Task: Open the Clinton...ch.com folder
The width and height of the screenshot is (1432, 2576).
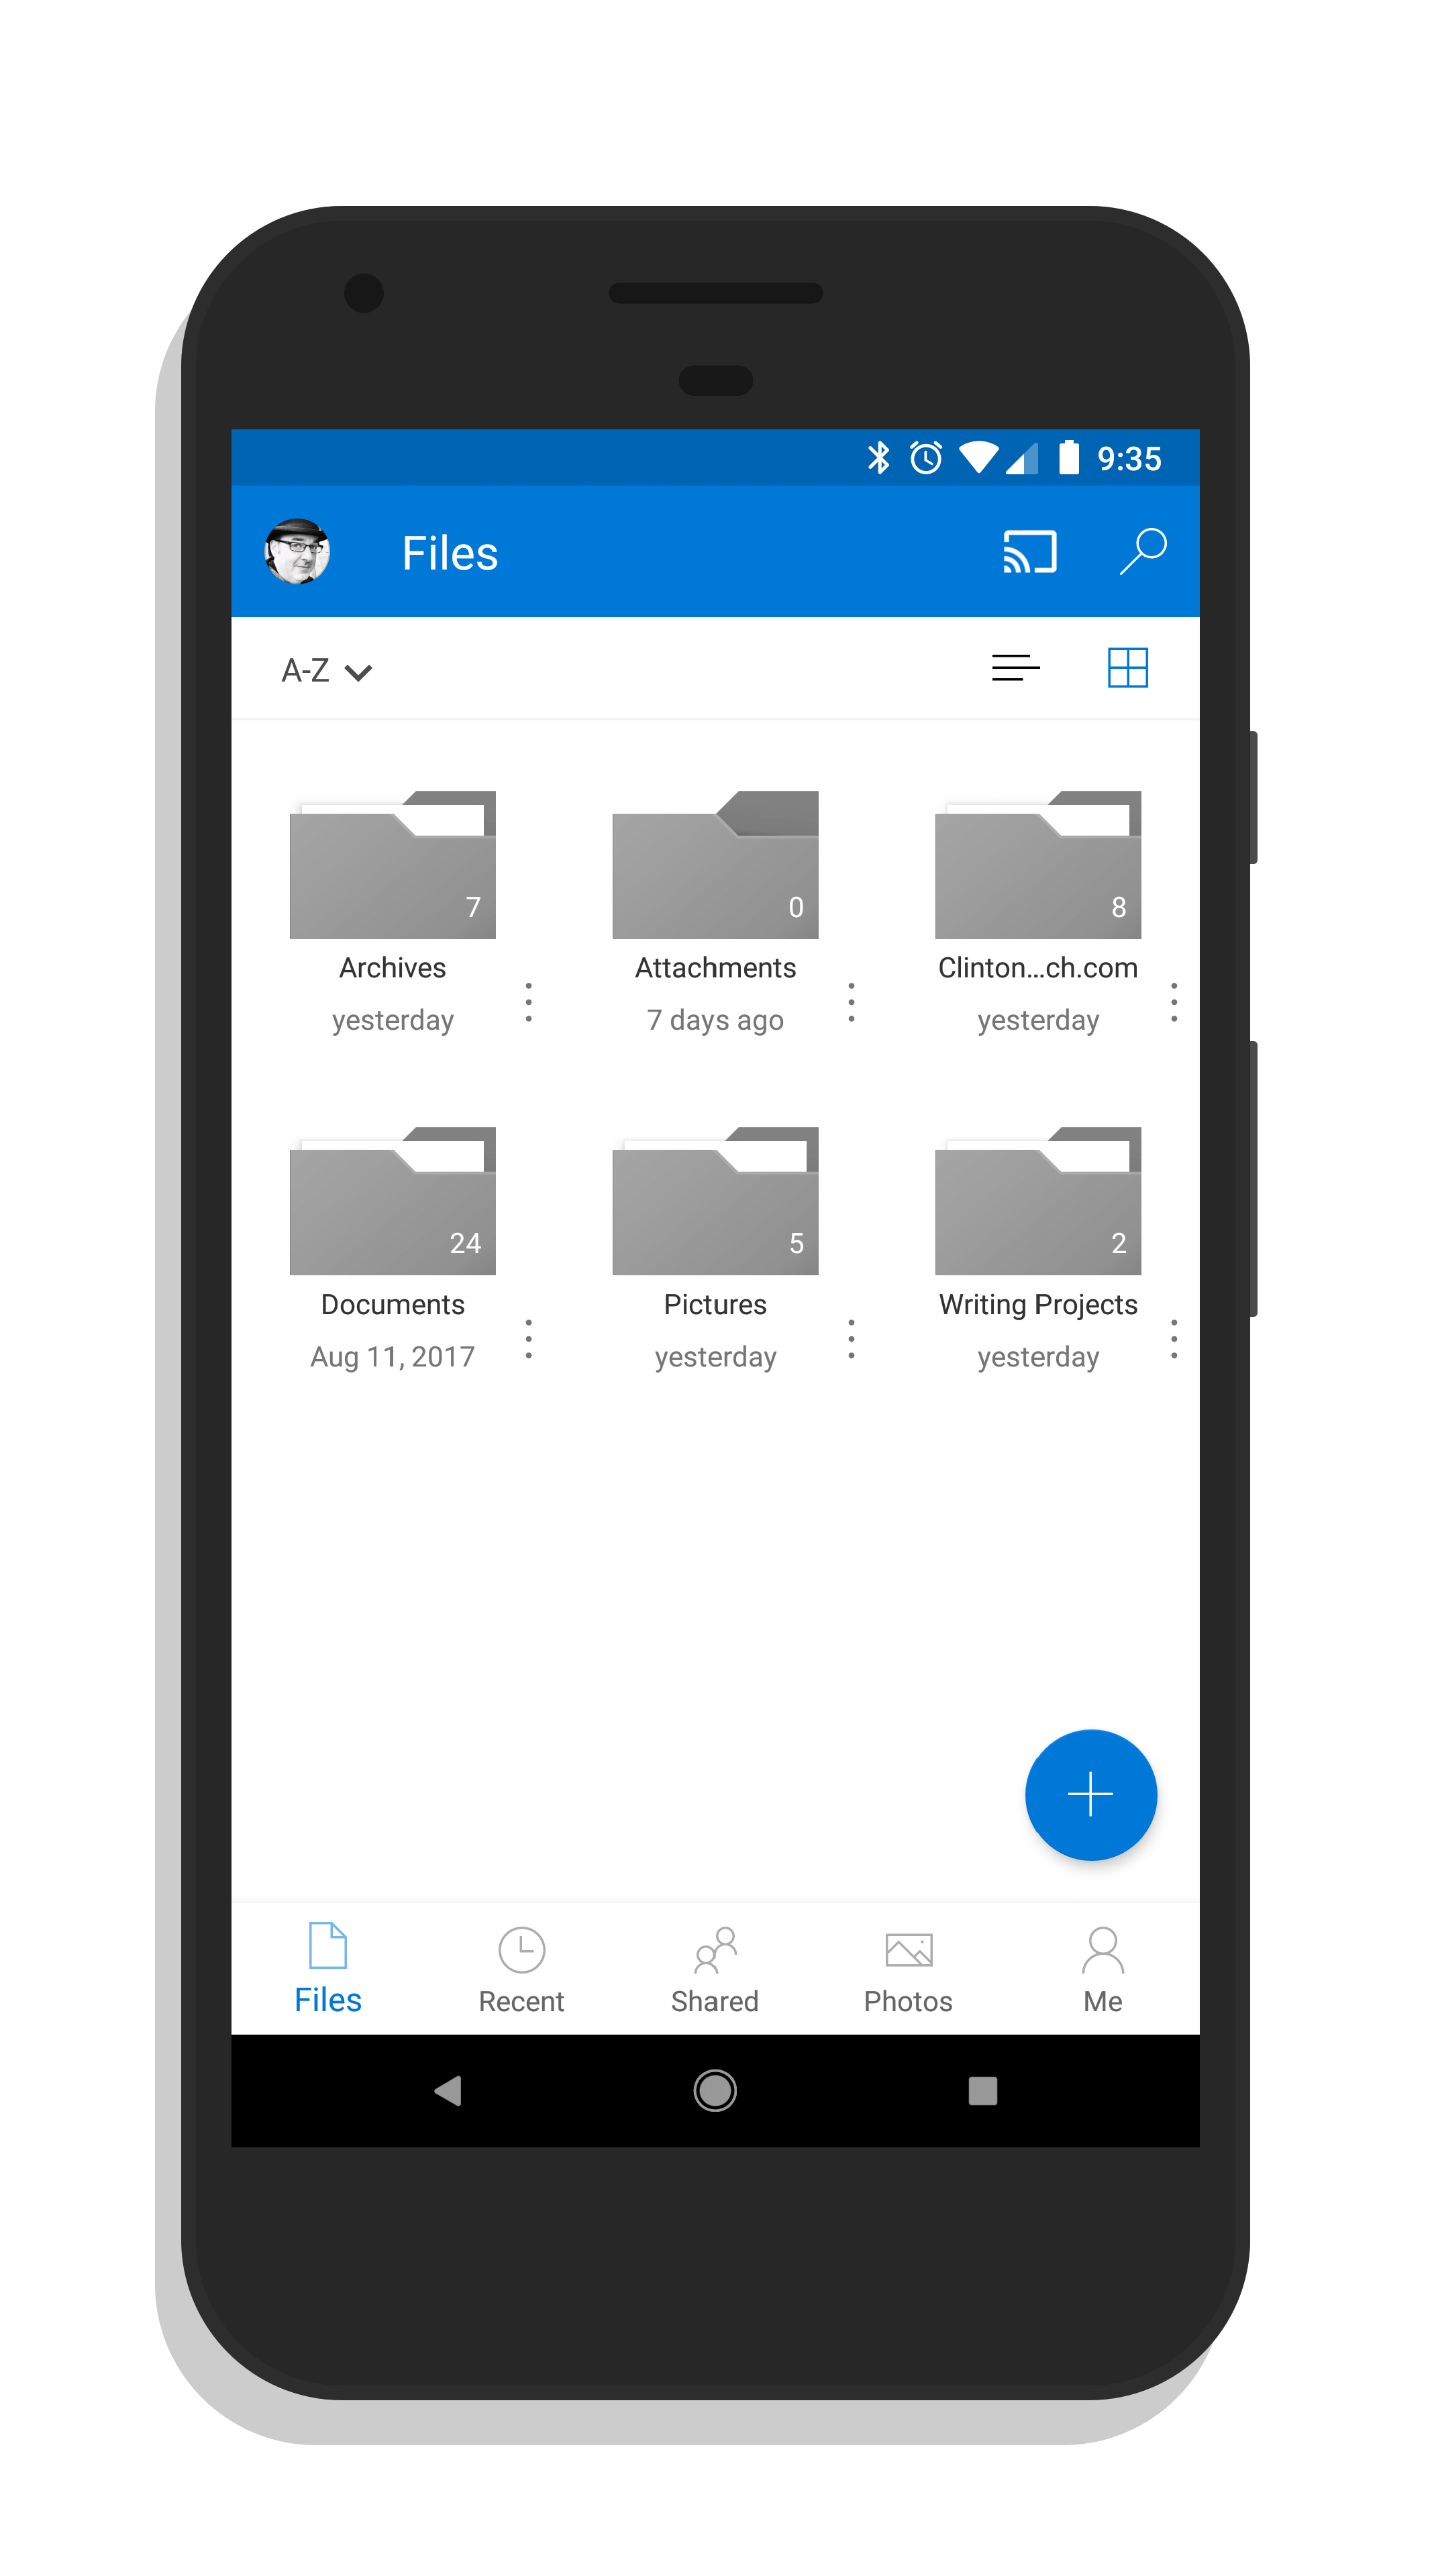Action: pyautogui.click(x=1037, y=864)
